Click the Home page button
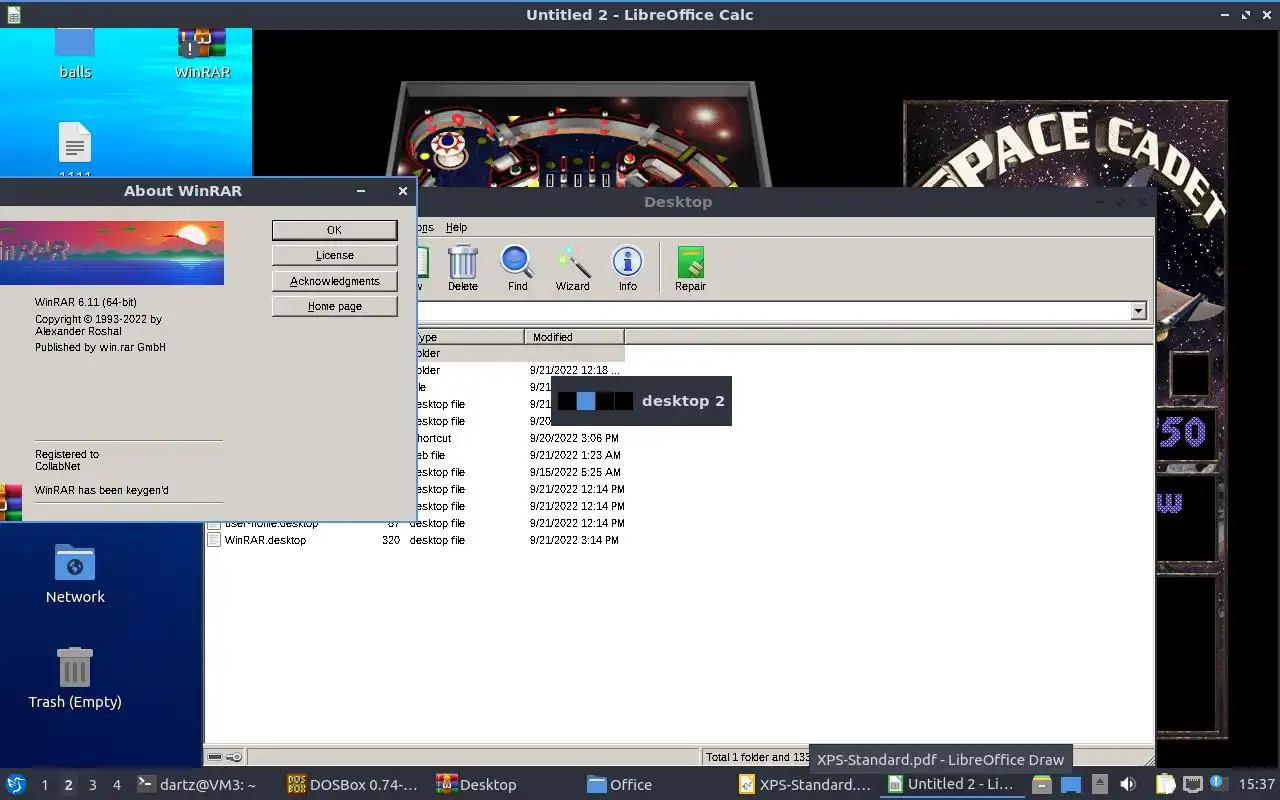The width and height of the screenshot is (1280, 800). [x=334, y=306]
